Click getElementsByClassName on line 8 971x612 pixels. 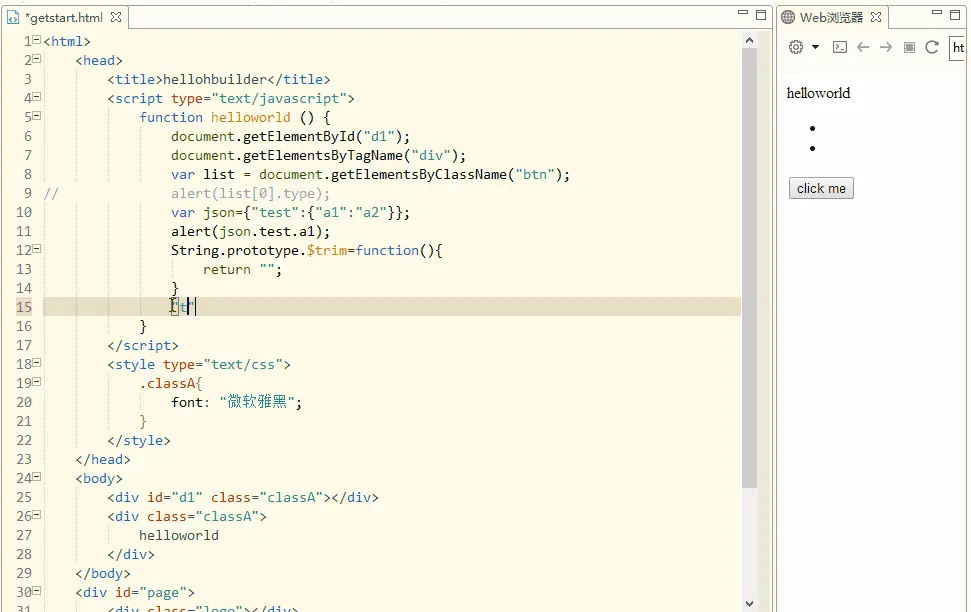point(419,175)
